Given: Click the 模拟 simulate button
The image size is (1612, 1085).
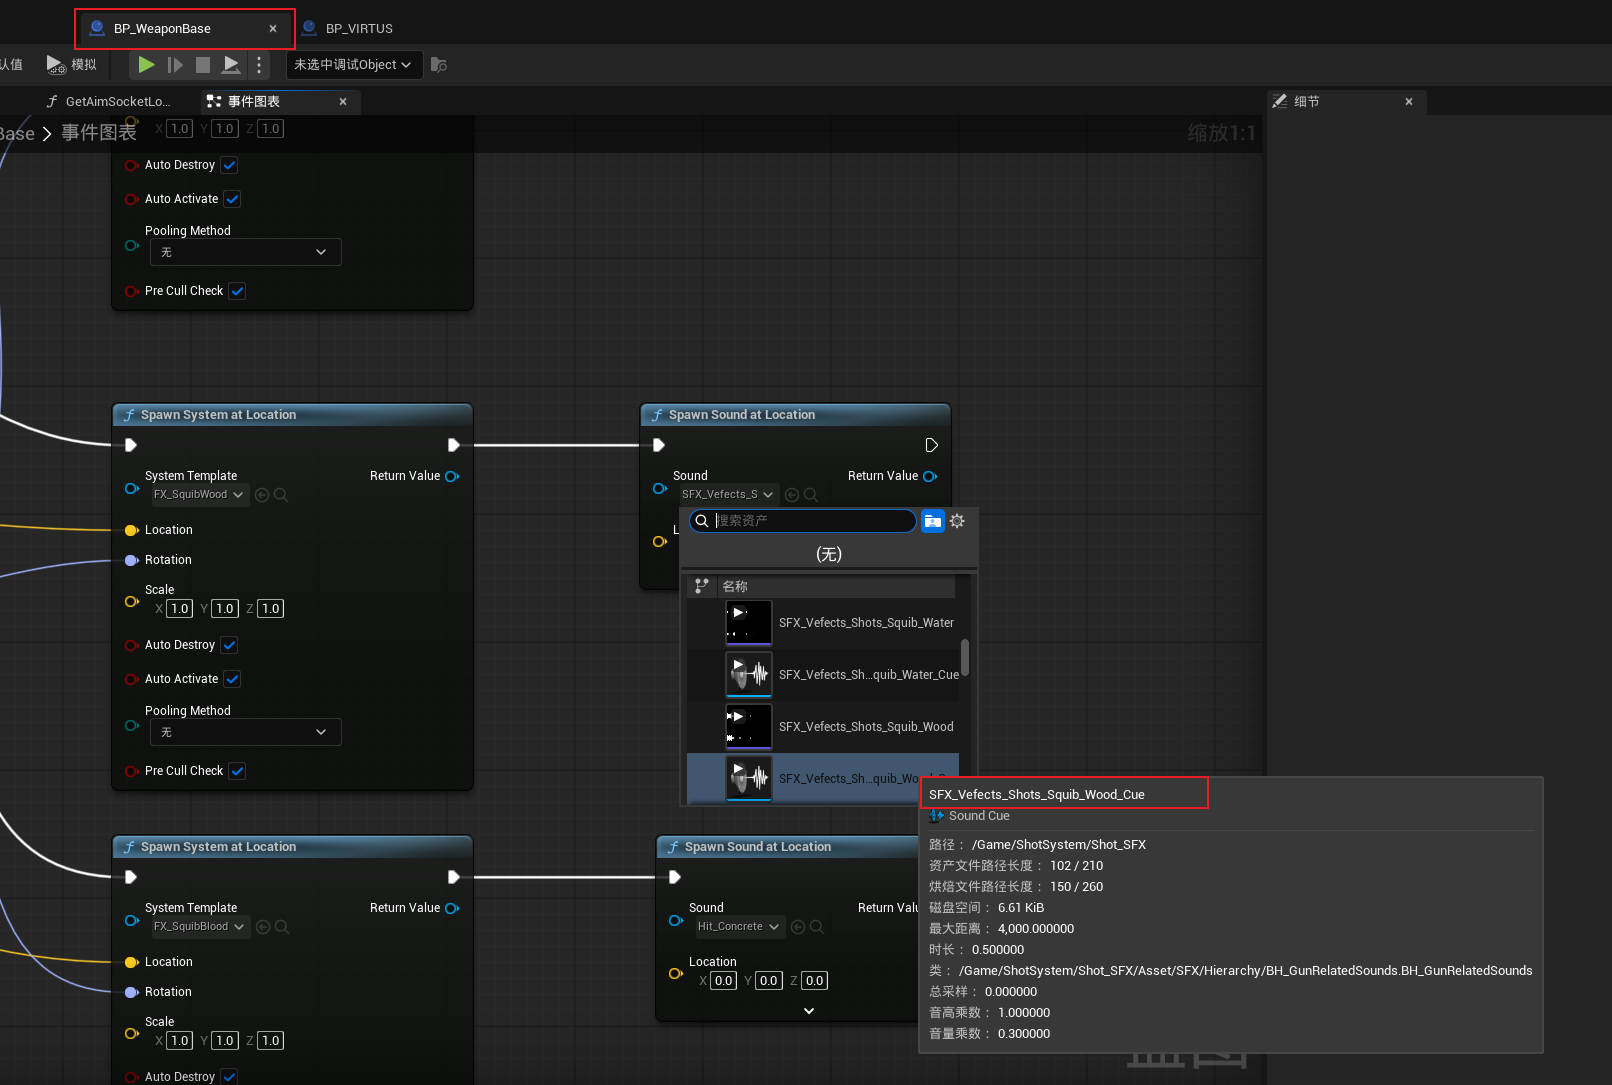Looking at the screenshot, I should [x=71, y=65].
